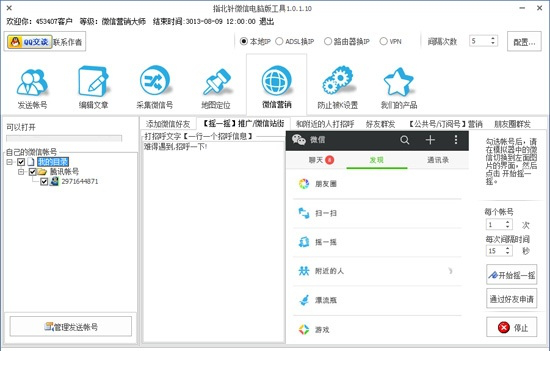Open the 发送帐号 section icon

(32, 82)
